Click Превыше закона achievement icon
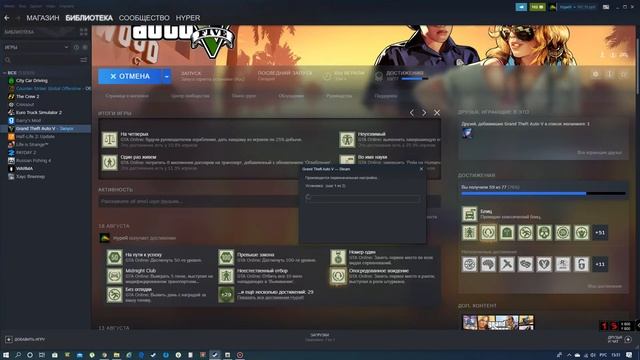The image size is (640, 360). (x=226, y=258)
